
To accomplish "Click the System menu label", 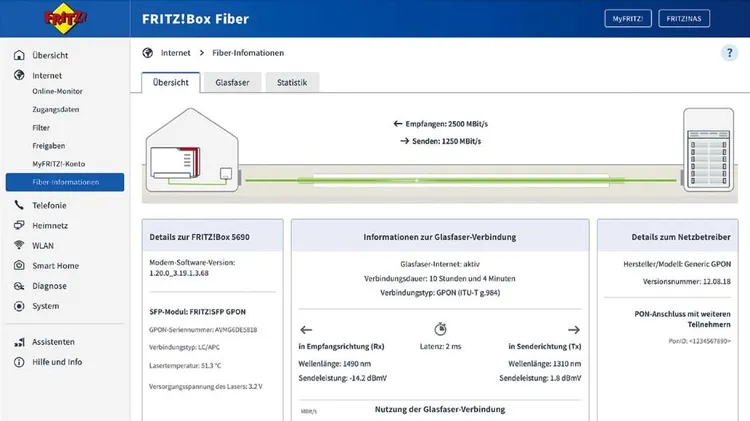I will click(x=46, y=306).
